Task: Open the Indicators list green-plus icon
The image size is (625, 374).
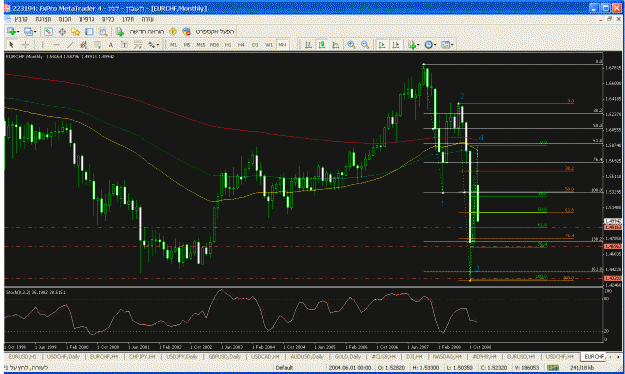Action: [x=412, y=45]
